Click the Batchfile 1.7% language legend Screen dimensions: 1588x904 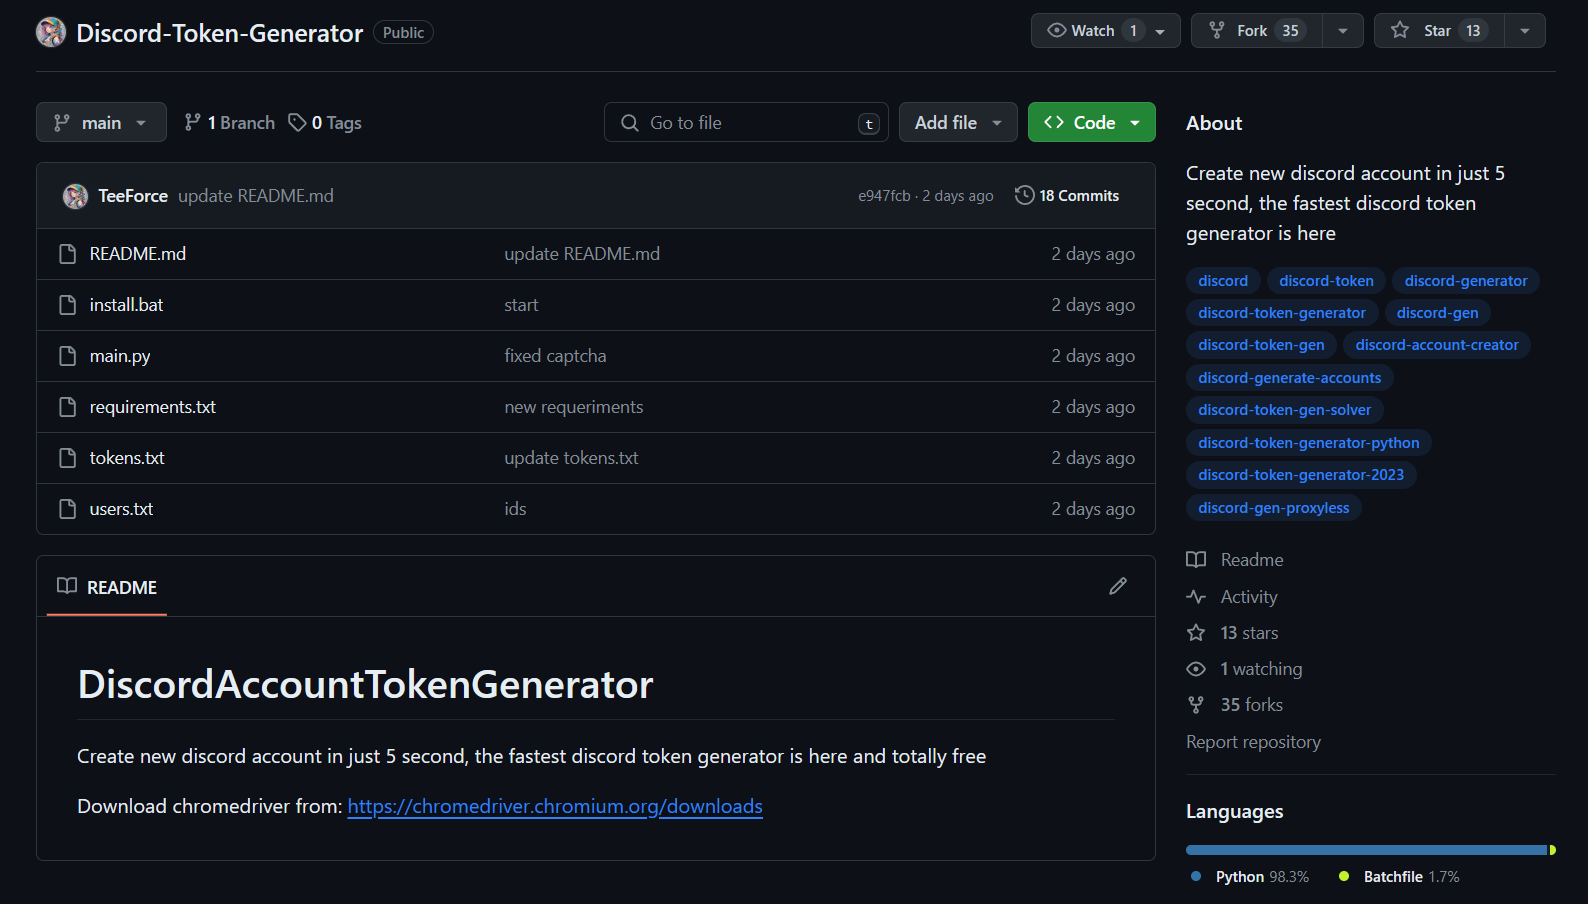[x=1399, y=877]
